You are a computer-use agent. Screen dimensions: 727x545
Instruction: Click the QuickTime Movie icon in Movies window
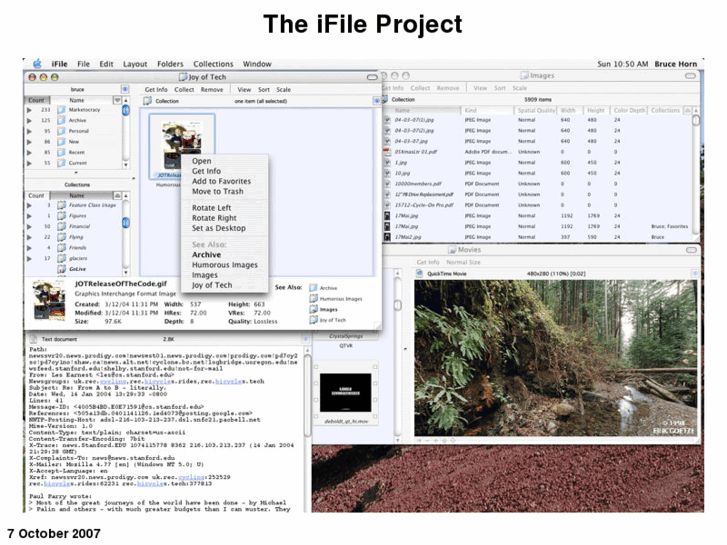419,274
